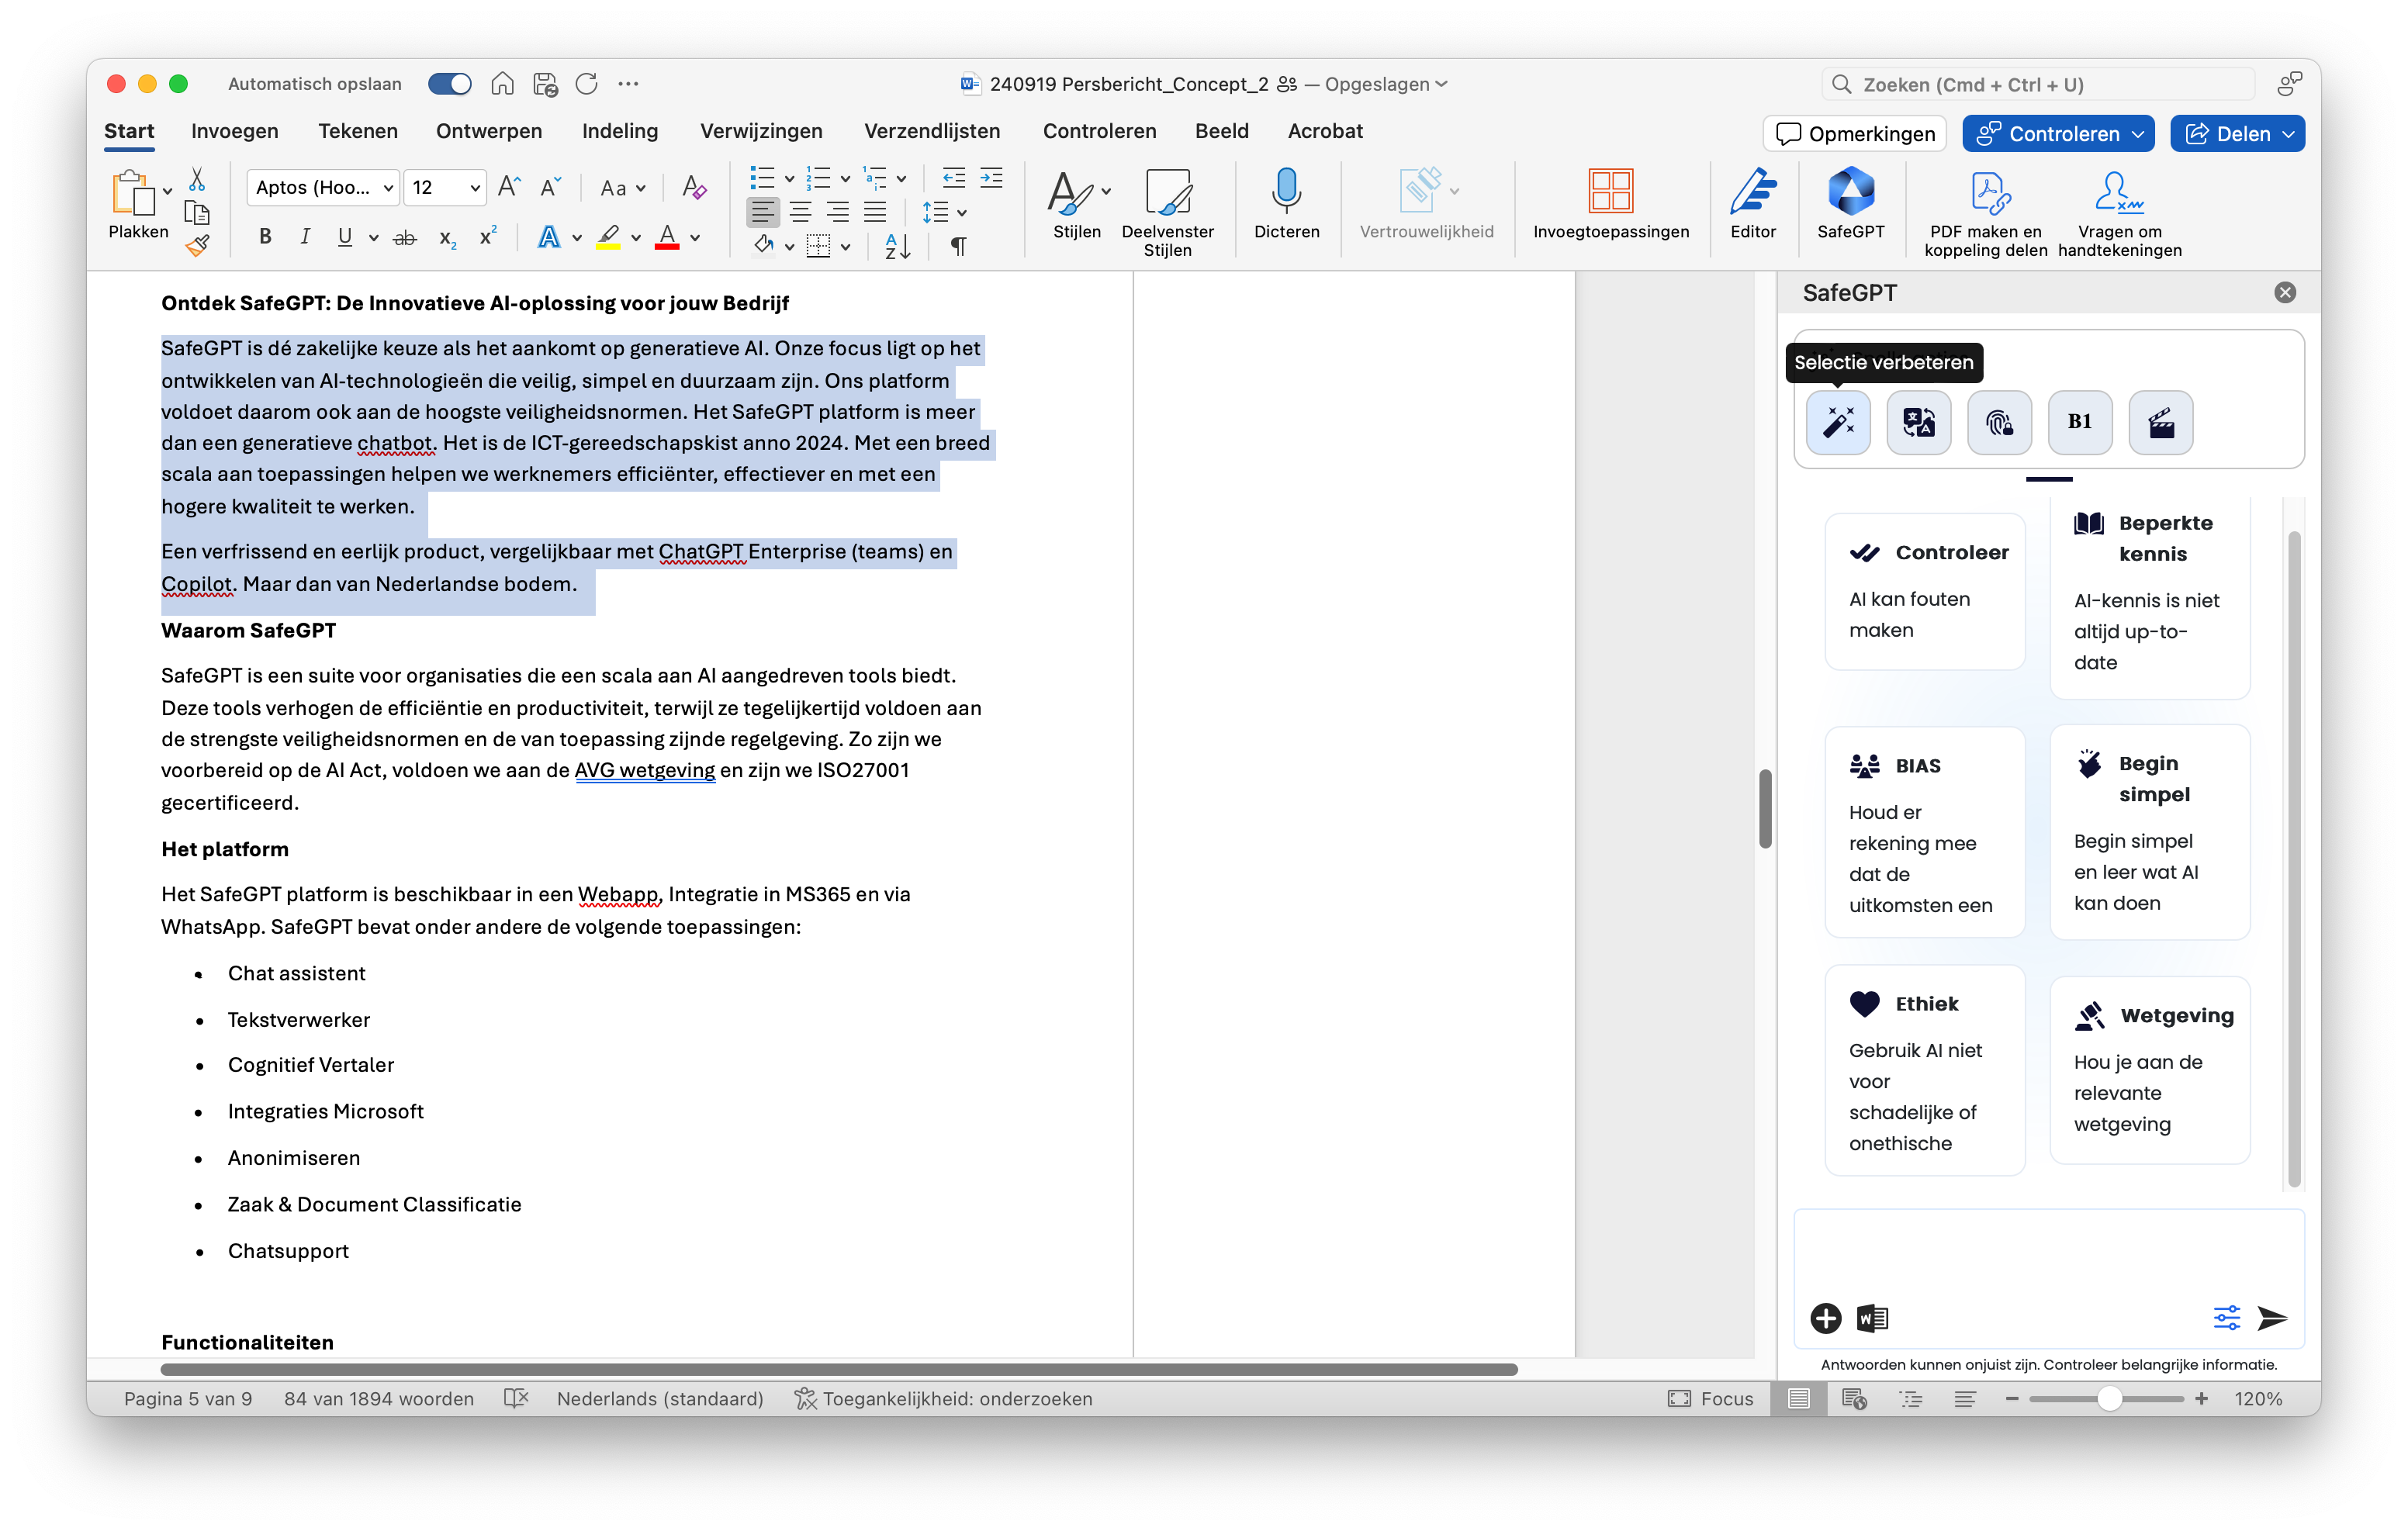Click PDF maken en koppeling delen
The image size is (2408, 1531).
(x=1985, y=213)
